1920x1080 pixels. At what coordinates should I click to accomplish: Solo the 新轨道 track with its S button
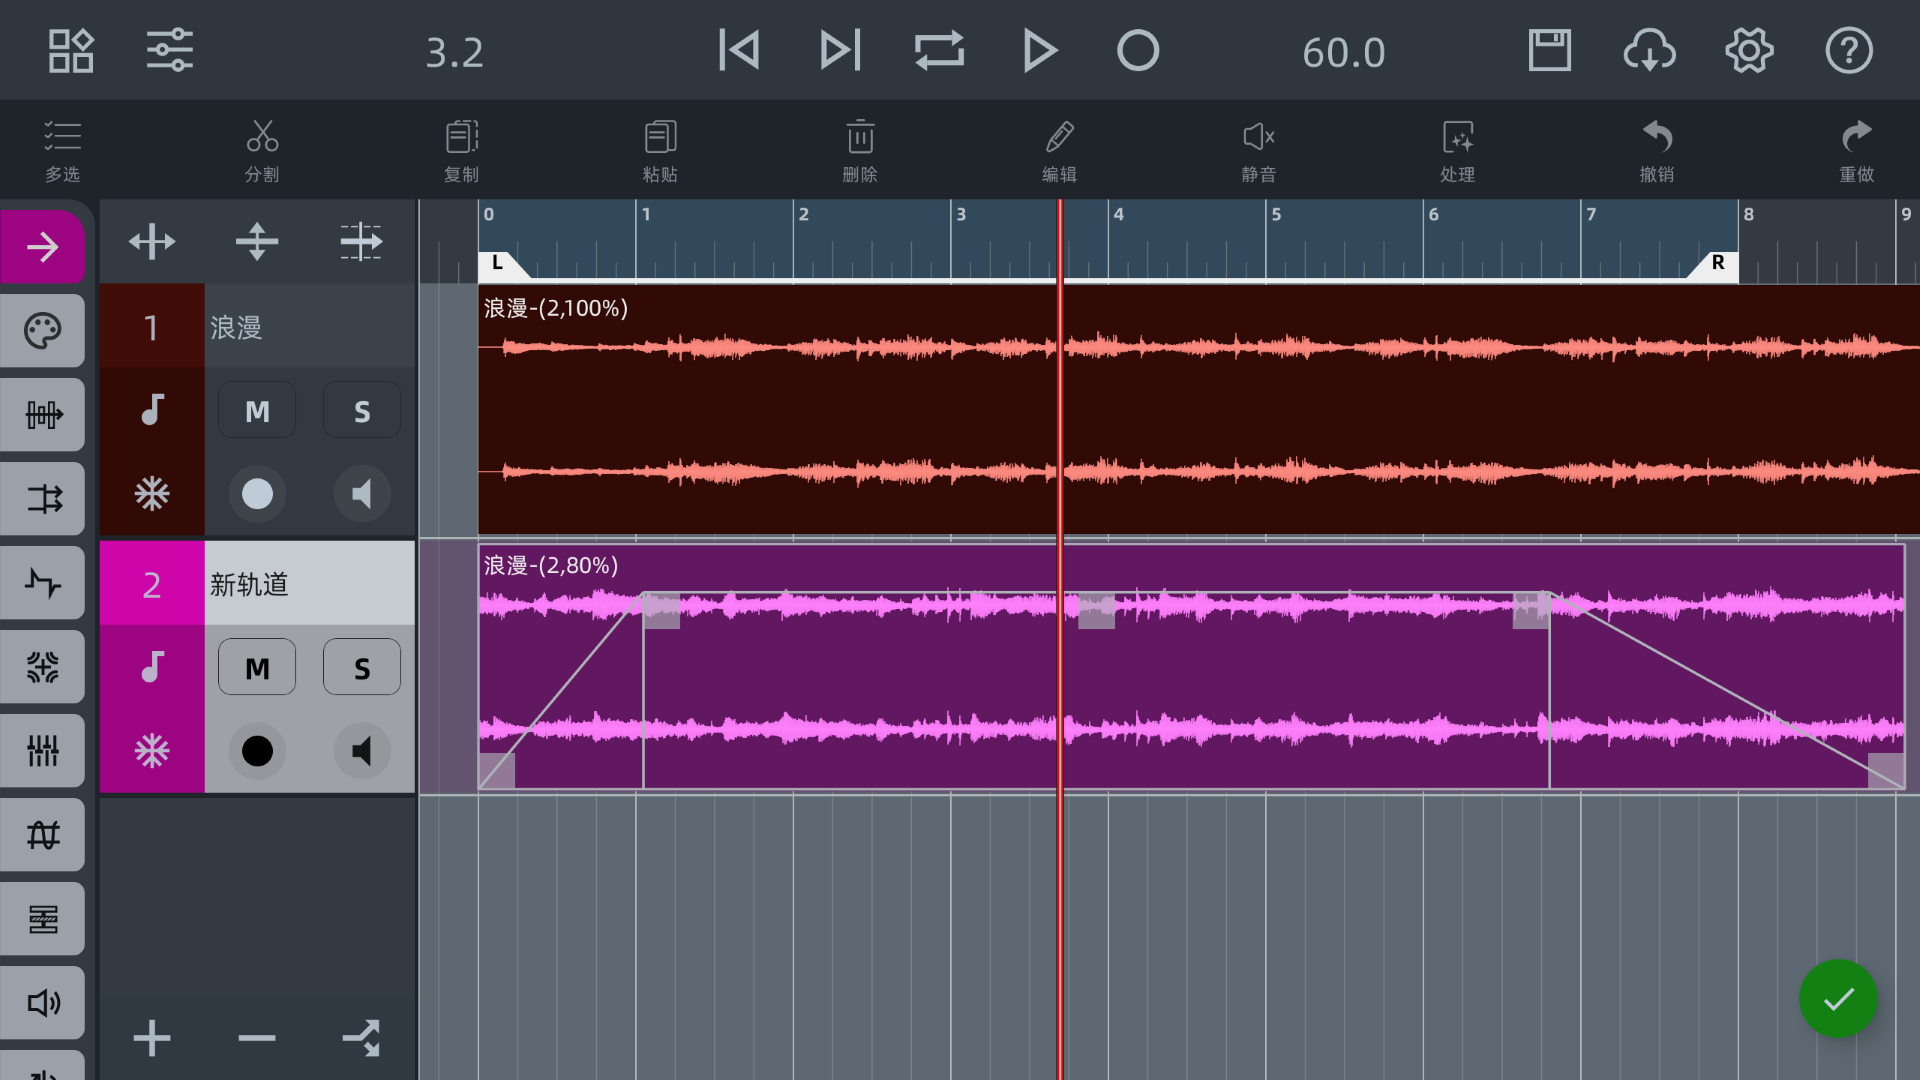click(361, 666)
